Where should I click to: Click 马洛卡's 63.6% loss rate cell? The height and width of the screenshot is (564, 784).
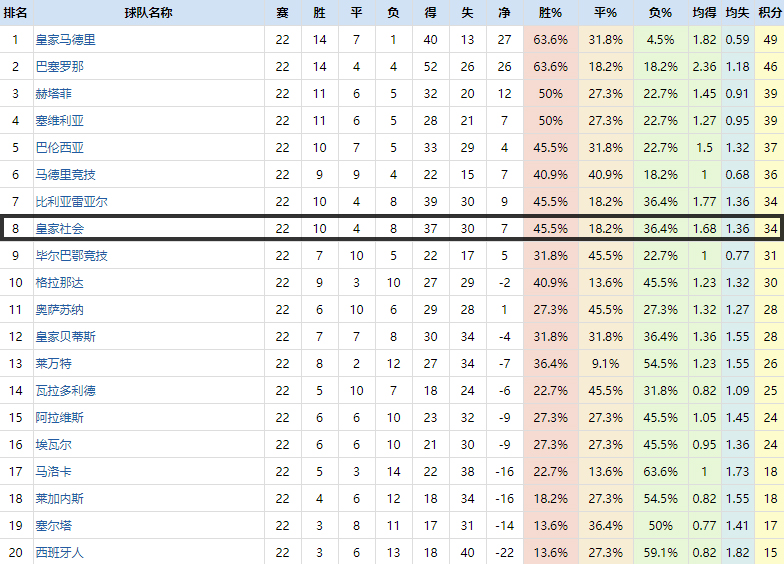[x=660, y=471]
